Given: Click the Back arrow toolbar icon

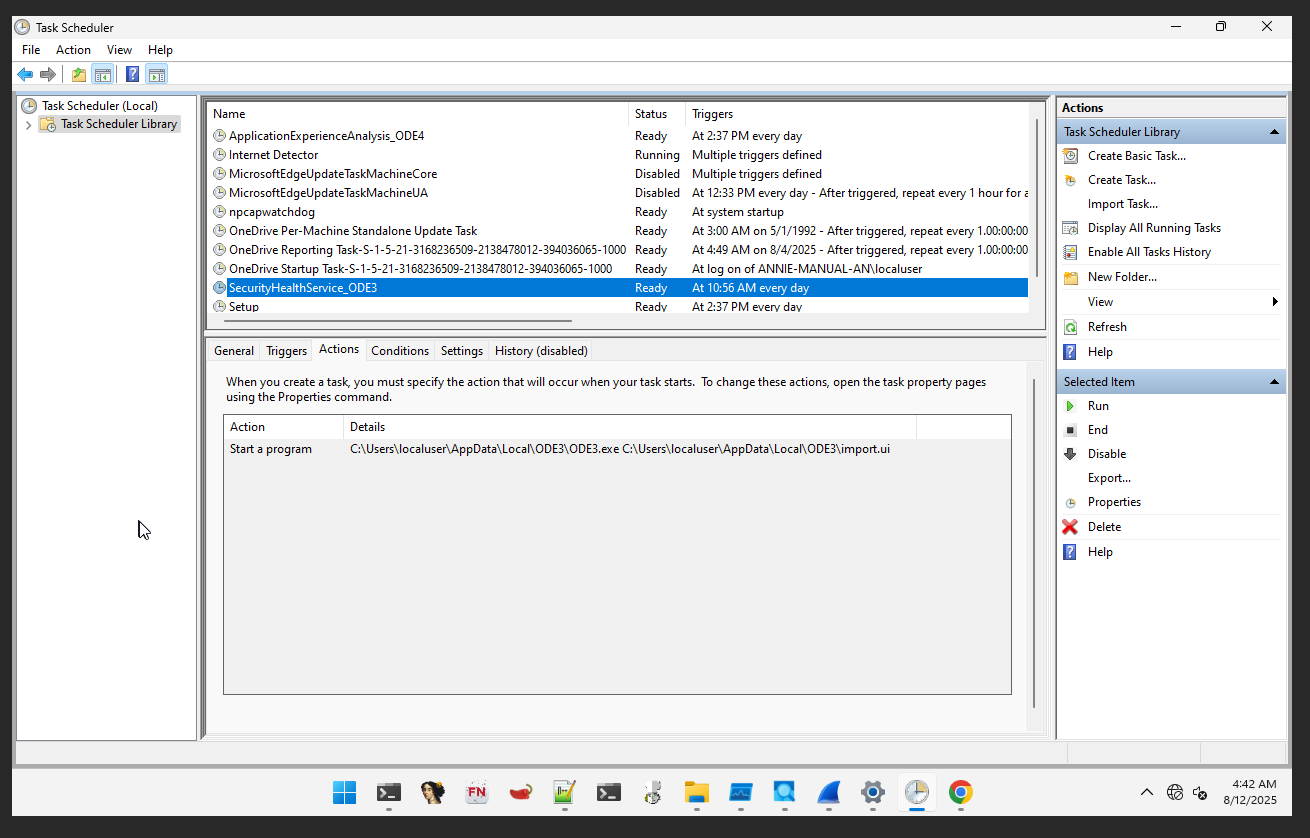Looking at the screenshot, I should tap(25, 74).
